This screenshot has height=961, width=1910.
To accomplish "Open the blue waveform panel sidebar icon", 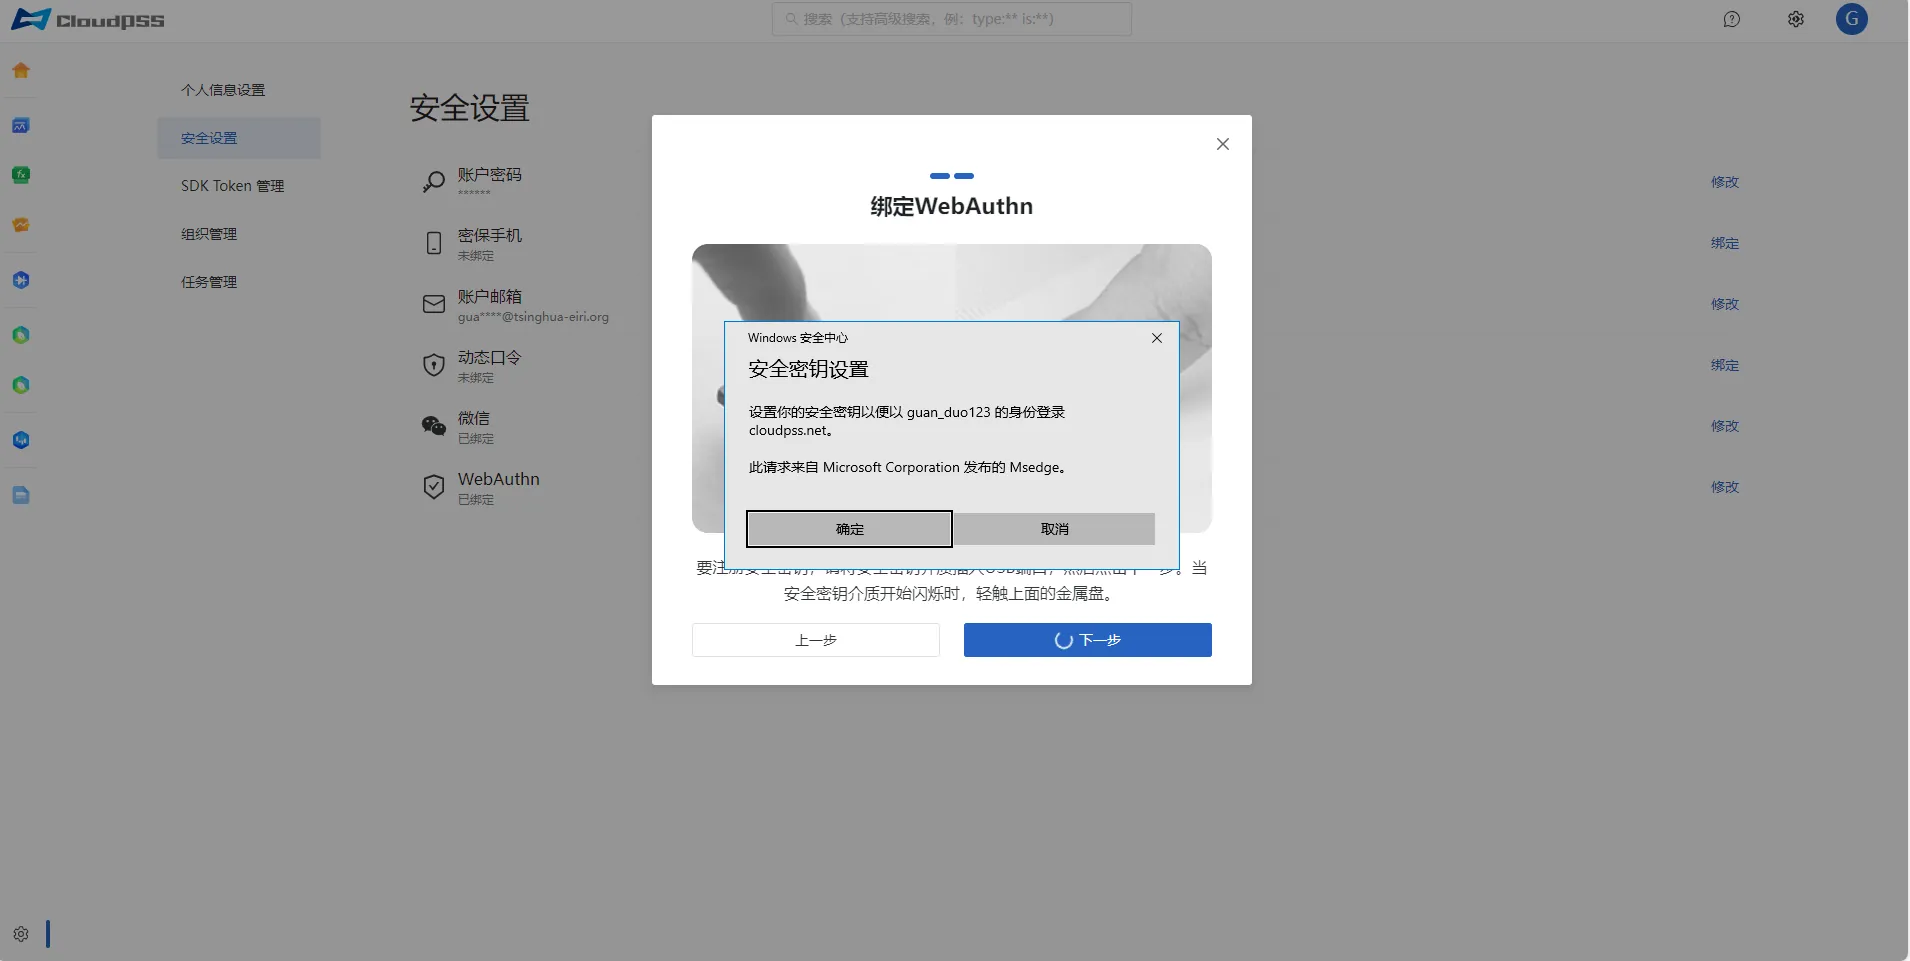I will pos(21,125).
